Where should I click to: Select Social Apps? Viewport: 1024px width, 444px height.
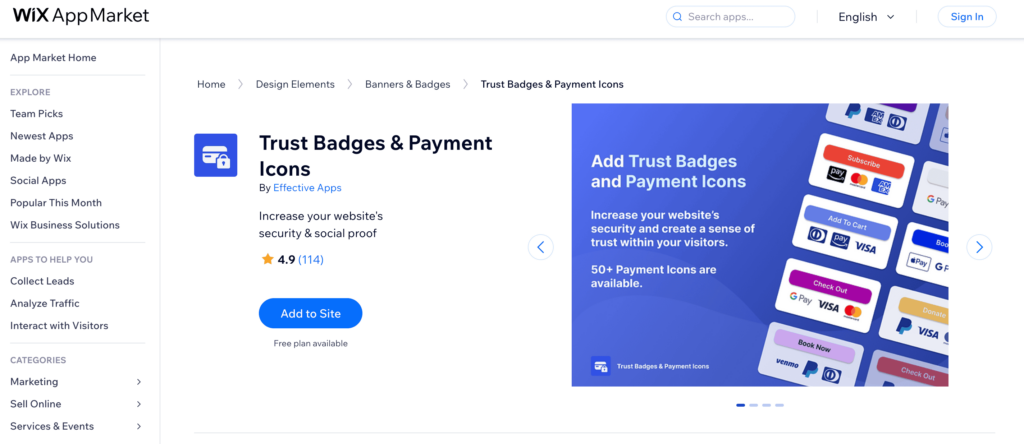click(x=38, y=180)
